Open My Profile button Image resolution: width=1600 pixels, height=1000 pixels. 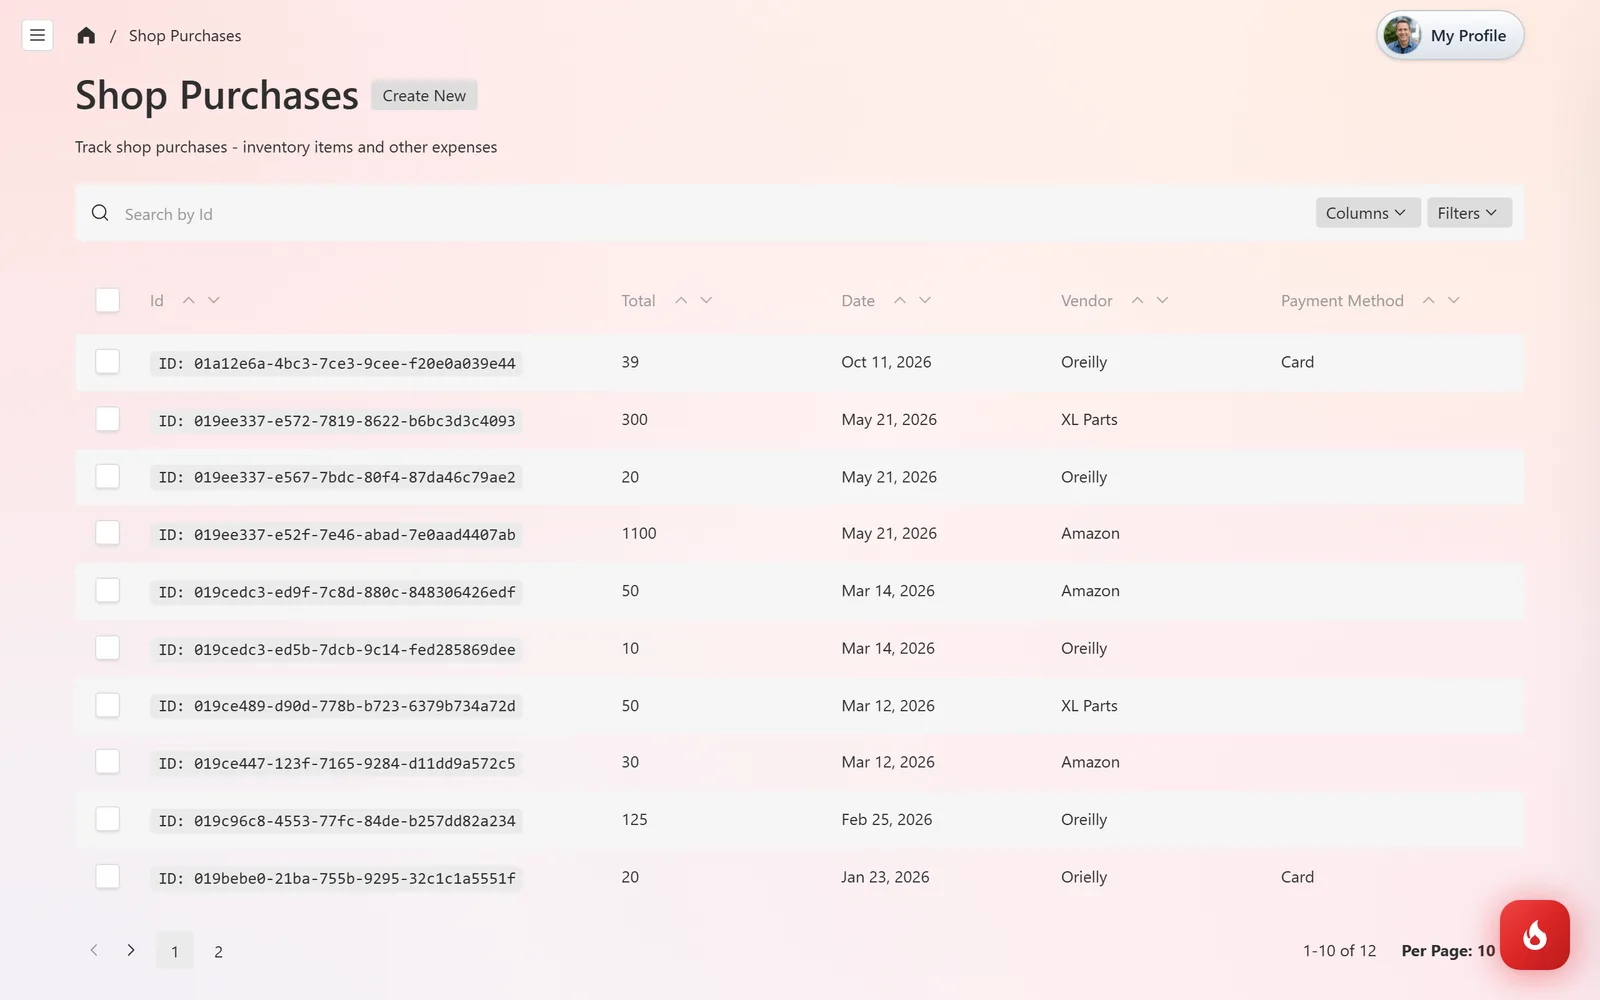coord(1450,36)
